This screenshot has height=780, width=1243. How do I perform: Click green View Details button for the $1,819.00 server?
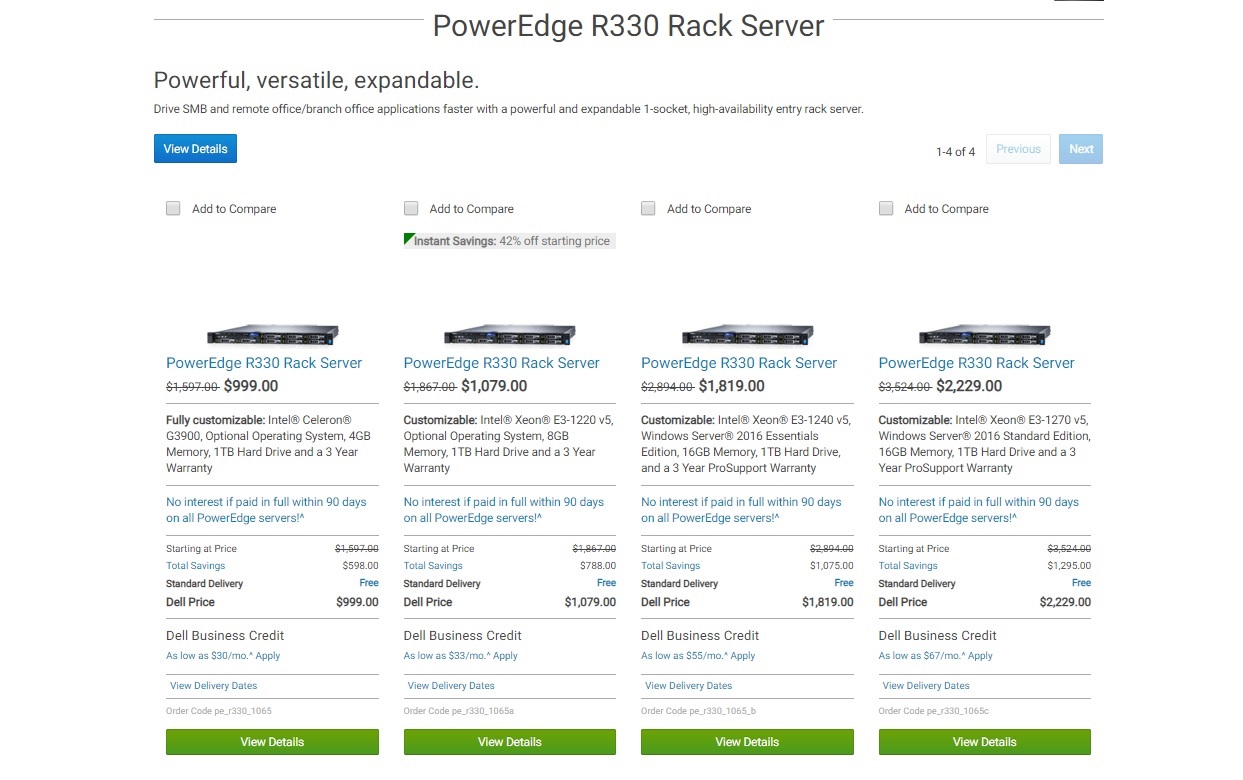coord(747,742)
